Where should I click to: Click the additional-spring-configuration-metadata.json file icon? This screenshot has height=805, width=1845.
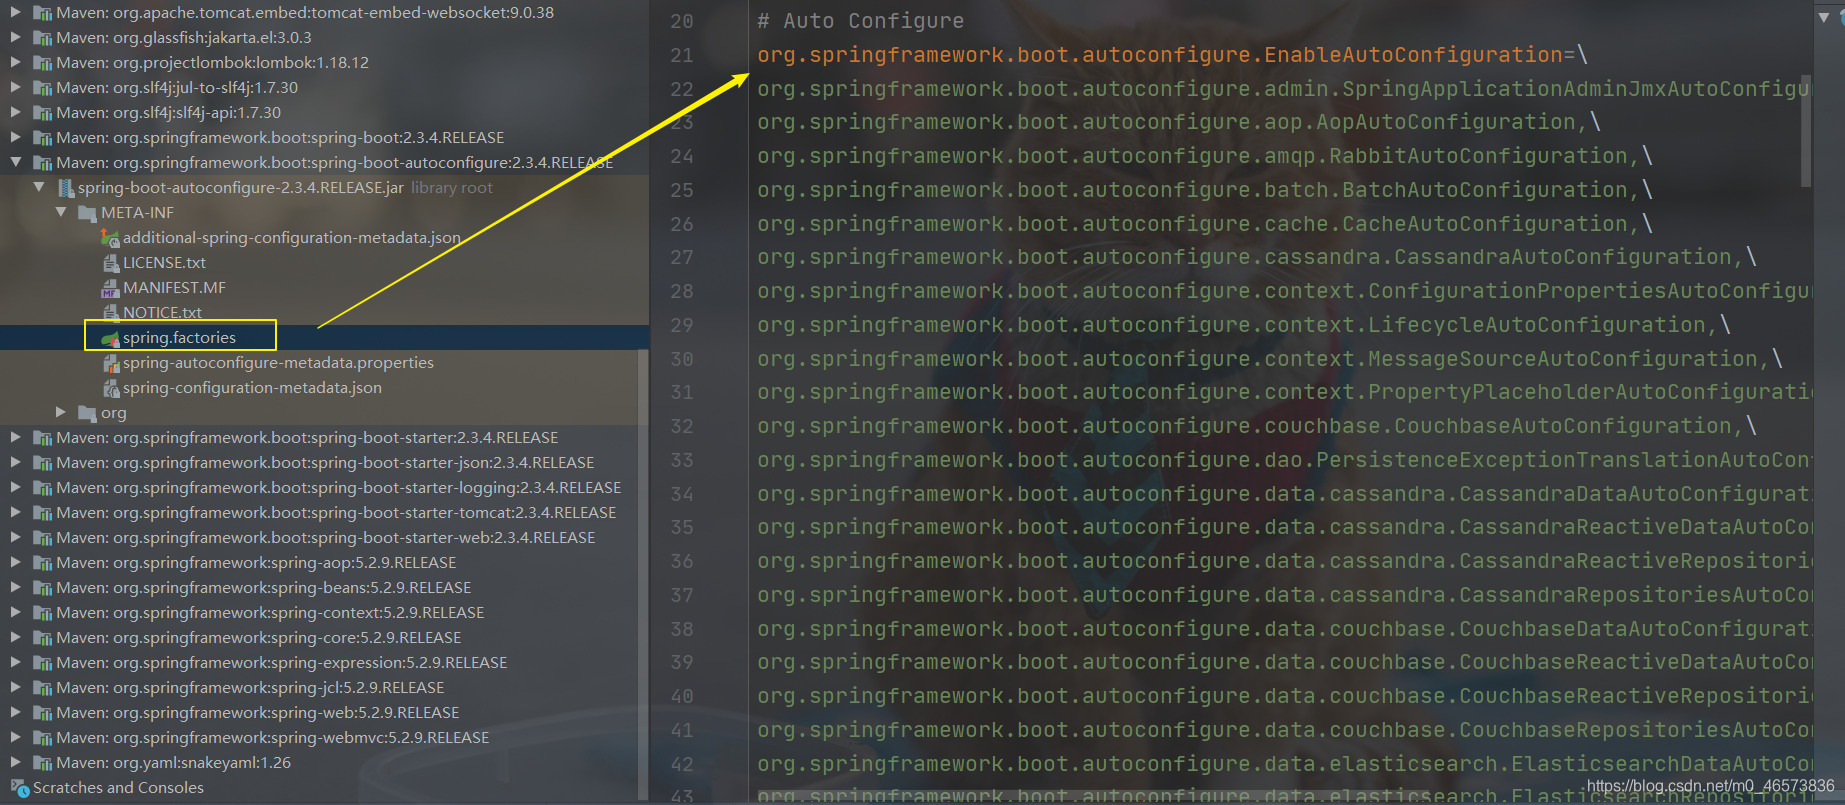click(110, 238)
